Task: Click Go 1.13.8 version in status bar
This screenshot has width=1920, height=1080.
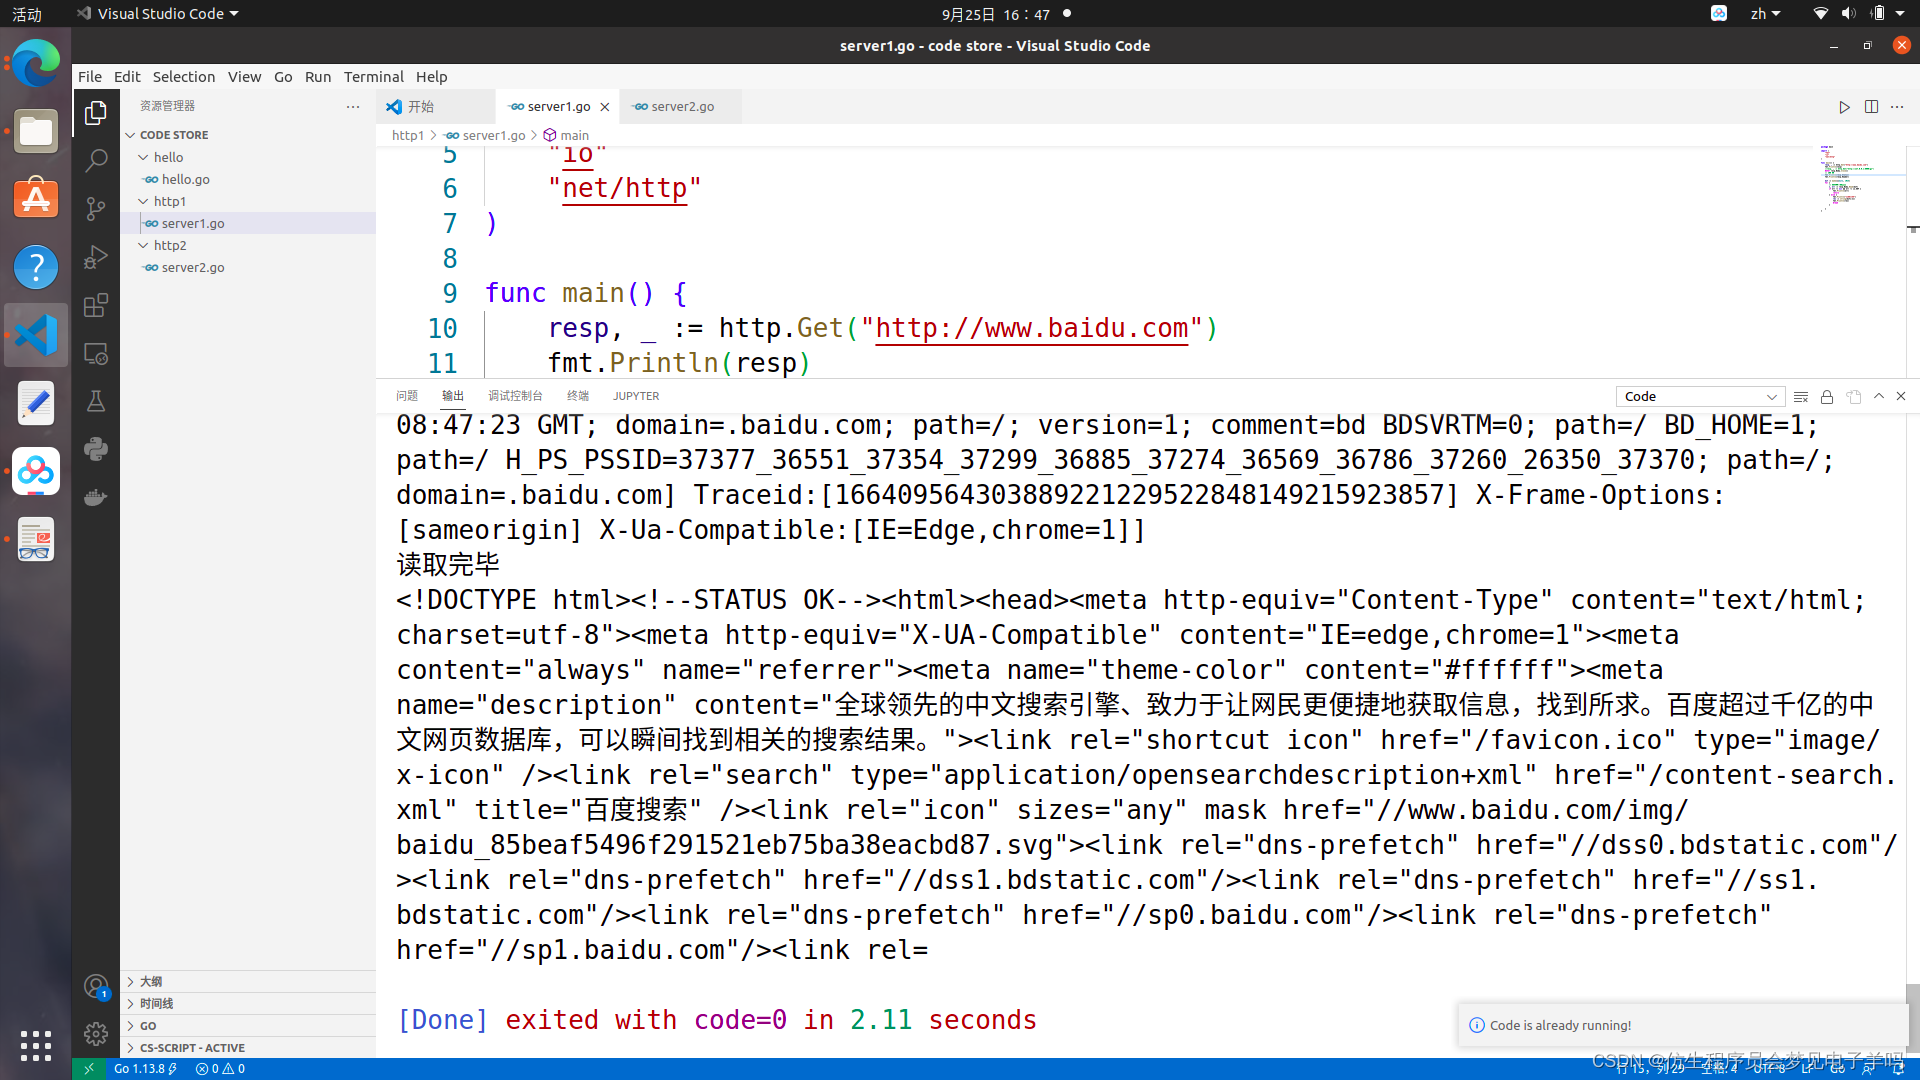Action: (140, 1069)
